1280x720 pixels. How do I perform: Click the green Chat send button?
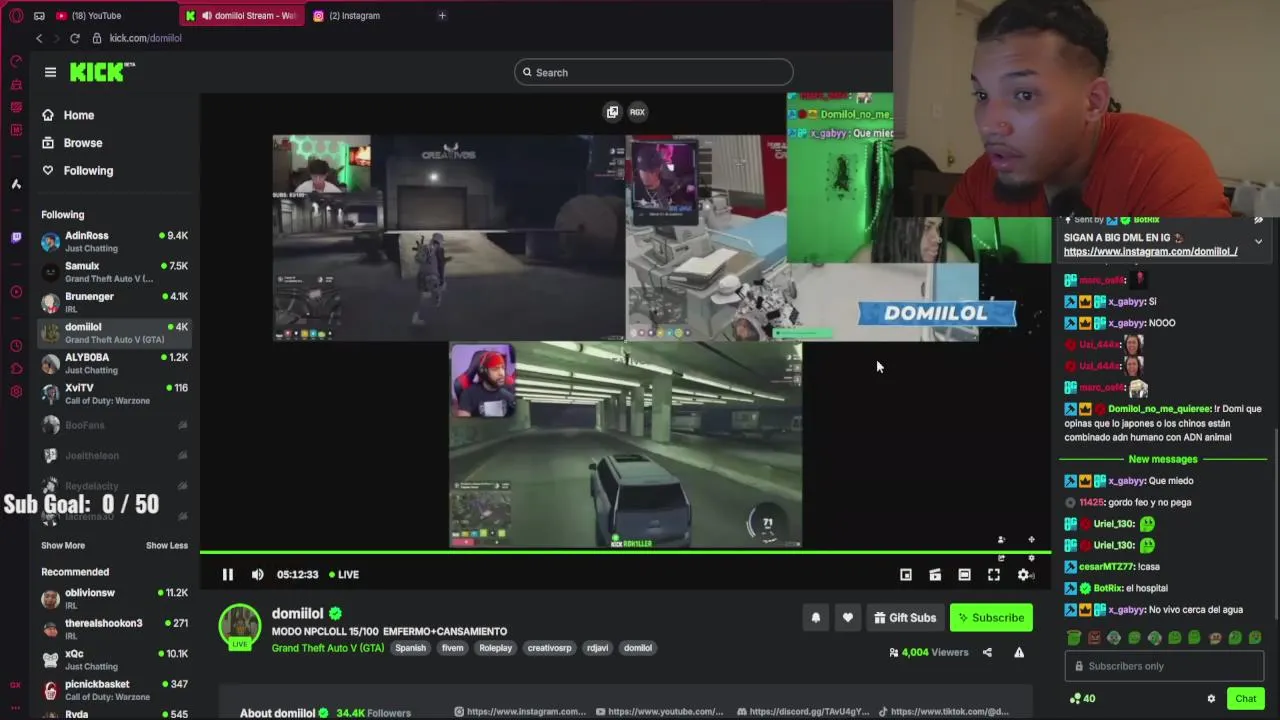pyautogui.click(x=1245, y=699)
